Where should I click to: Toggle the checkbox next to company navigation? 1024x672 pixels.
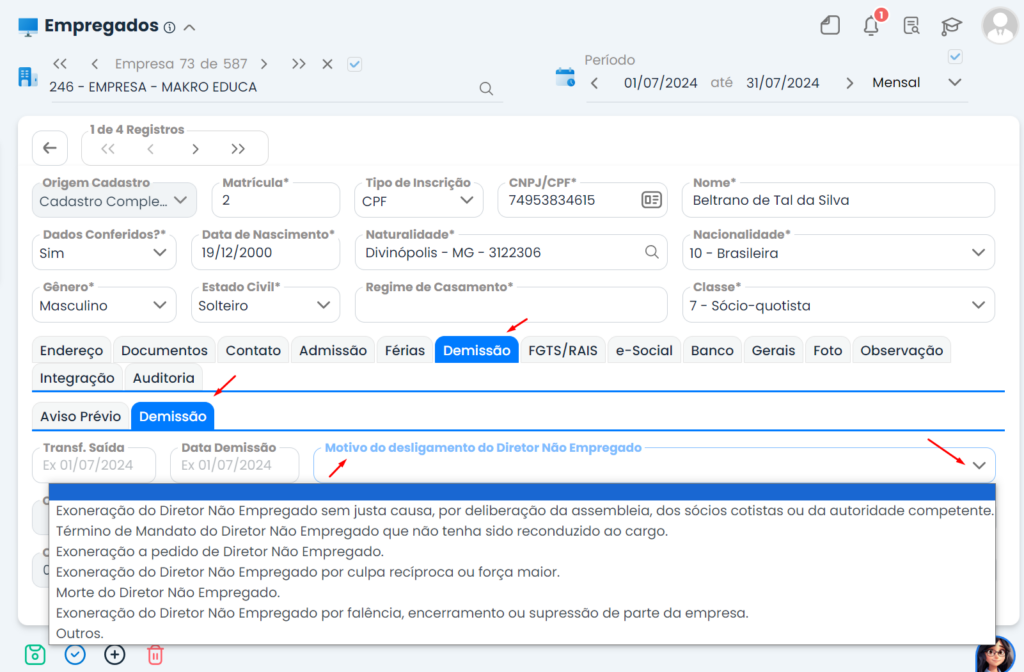coord(355,64)
